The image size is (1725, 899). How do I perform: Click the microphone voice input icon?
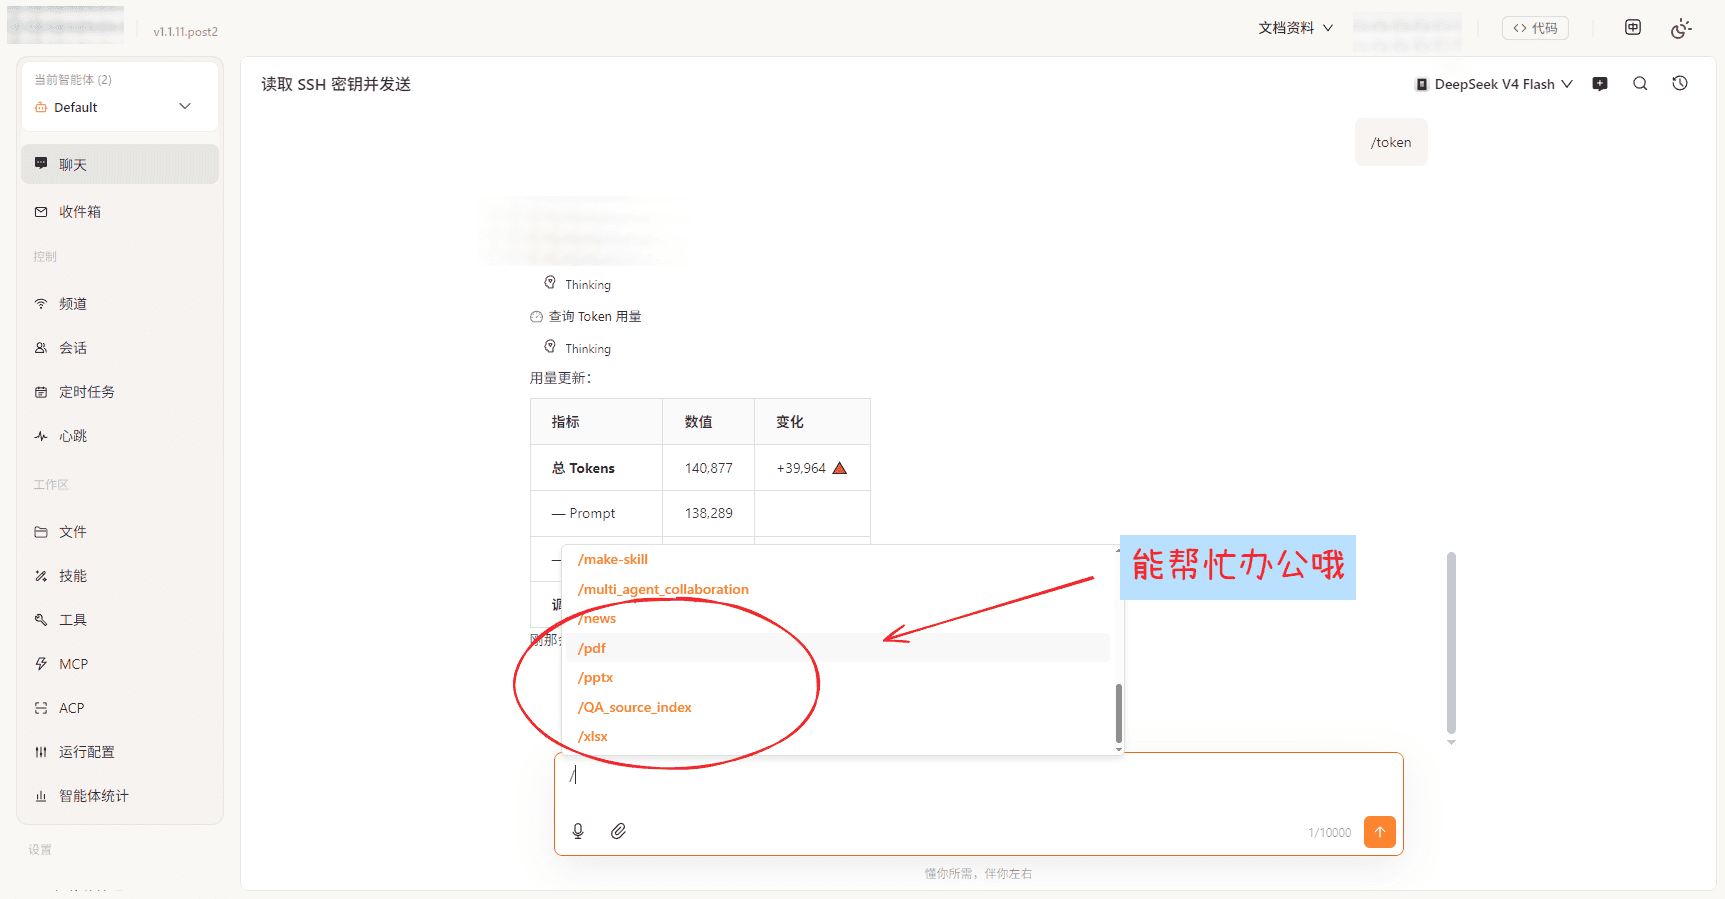coord(578,831)
